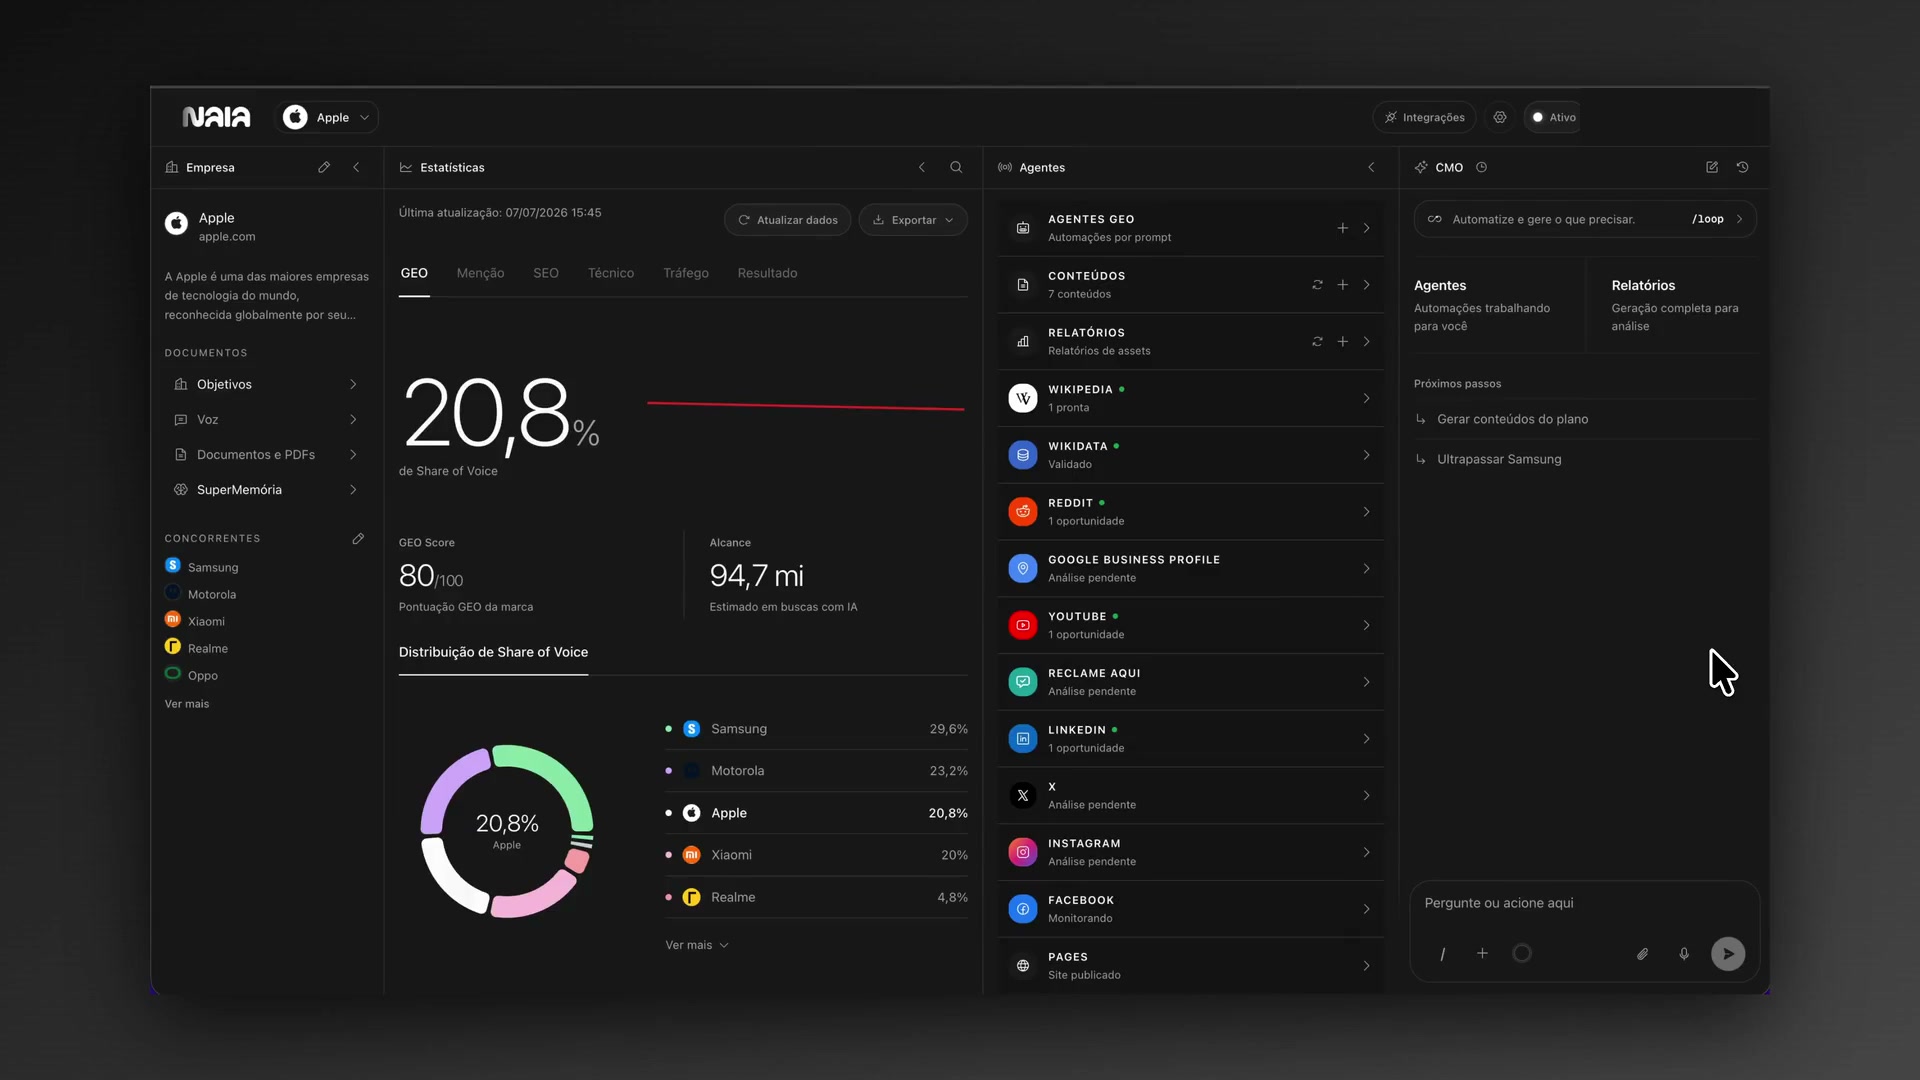Click the Atualizar dados button
Screen dimensions: 1920x1080
coord(788,220)
